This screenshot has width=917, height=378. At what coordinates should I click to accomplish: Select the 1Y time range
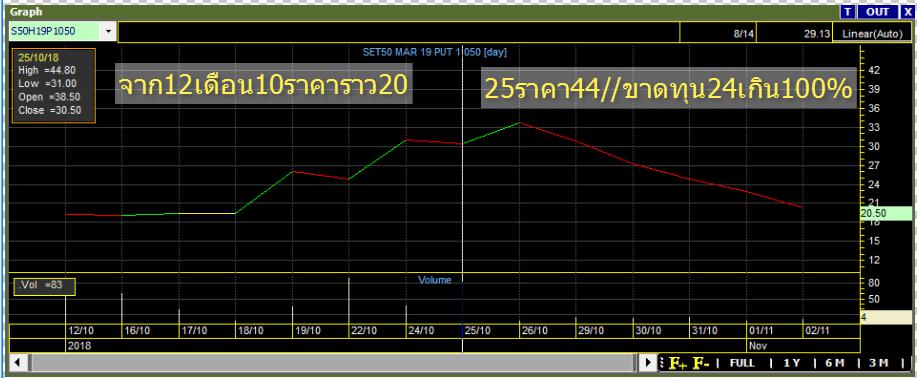click(791, 363)
